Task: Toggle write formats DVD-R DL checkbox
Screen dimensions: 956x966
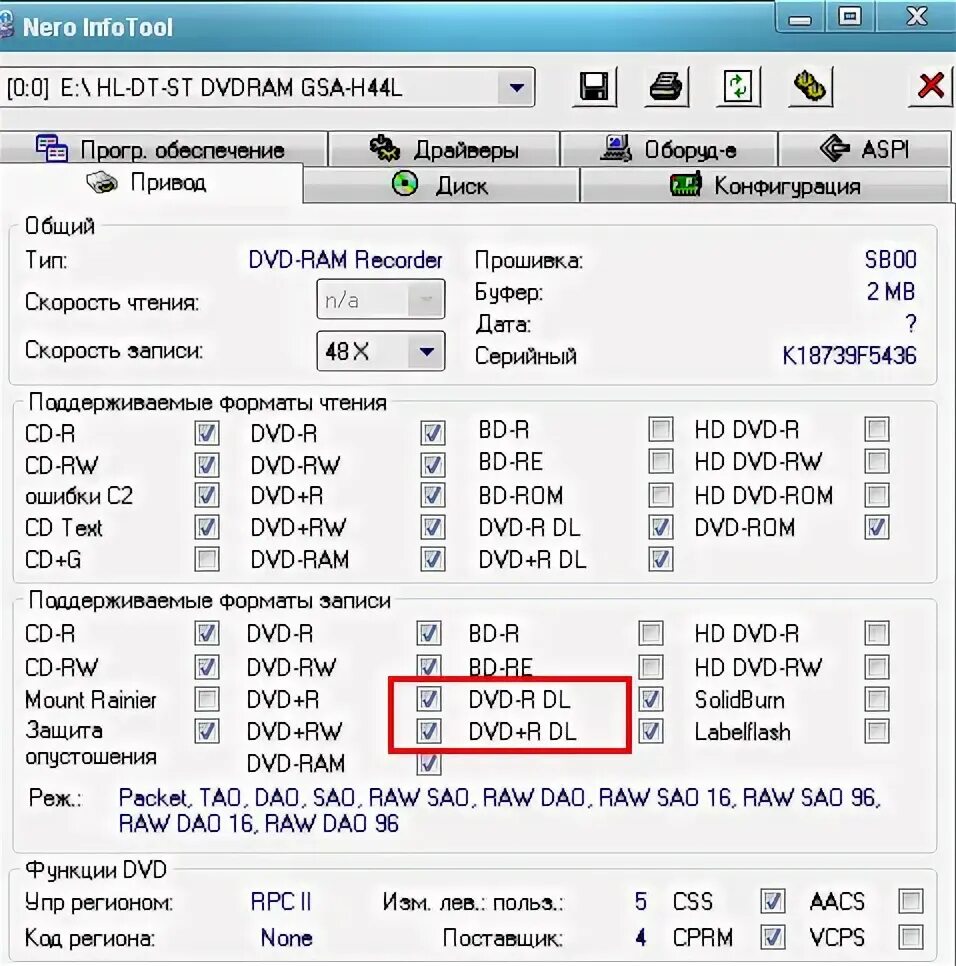Action: coord(650,699)
